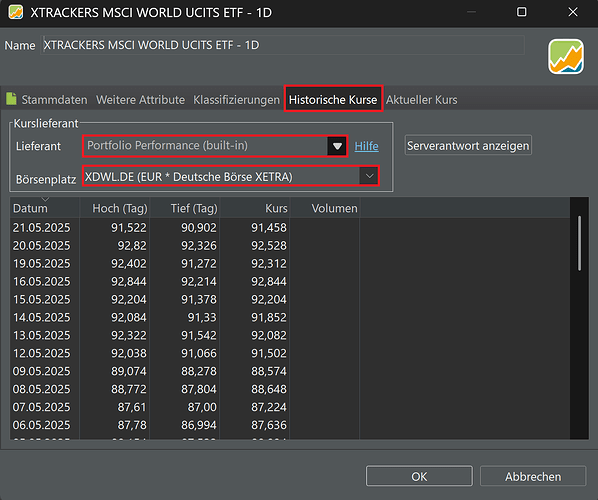
Task: Click Serverantwort anzeigen button
Action: pos(468,145)
